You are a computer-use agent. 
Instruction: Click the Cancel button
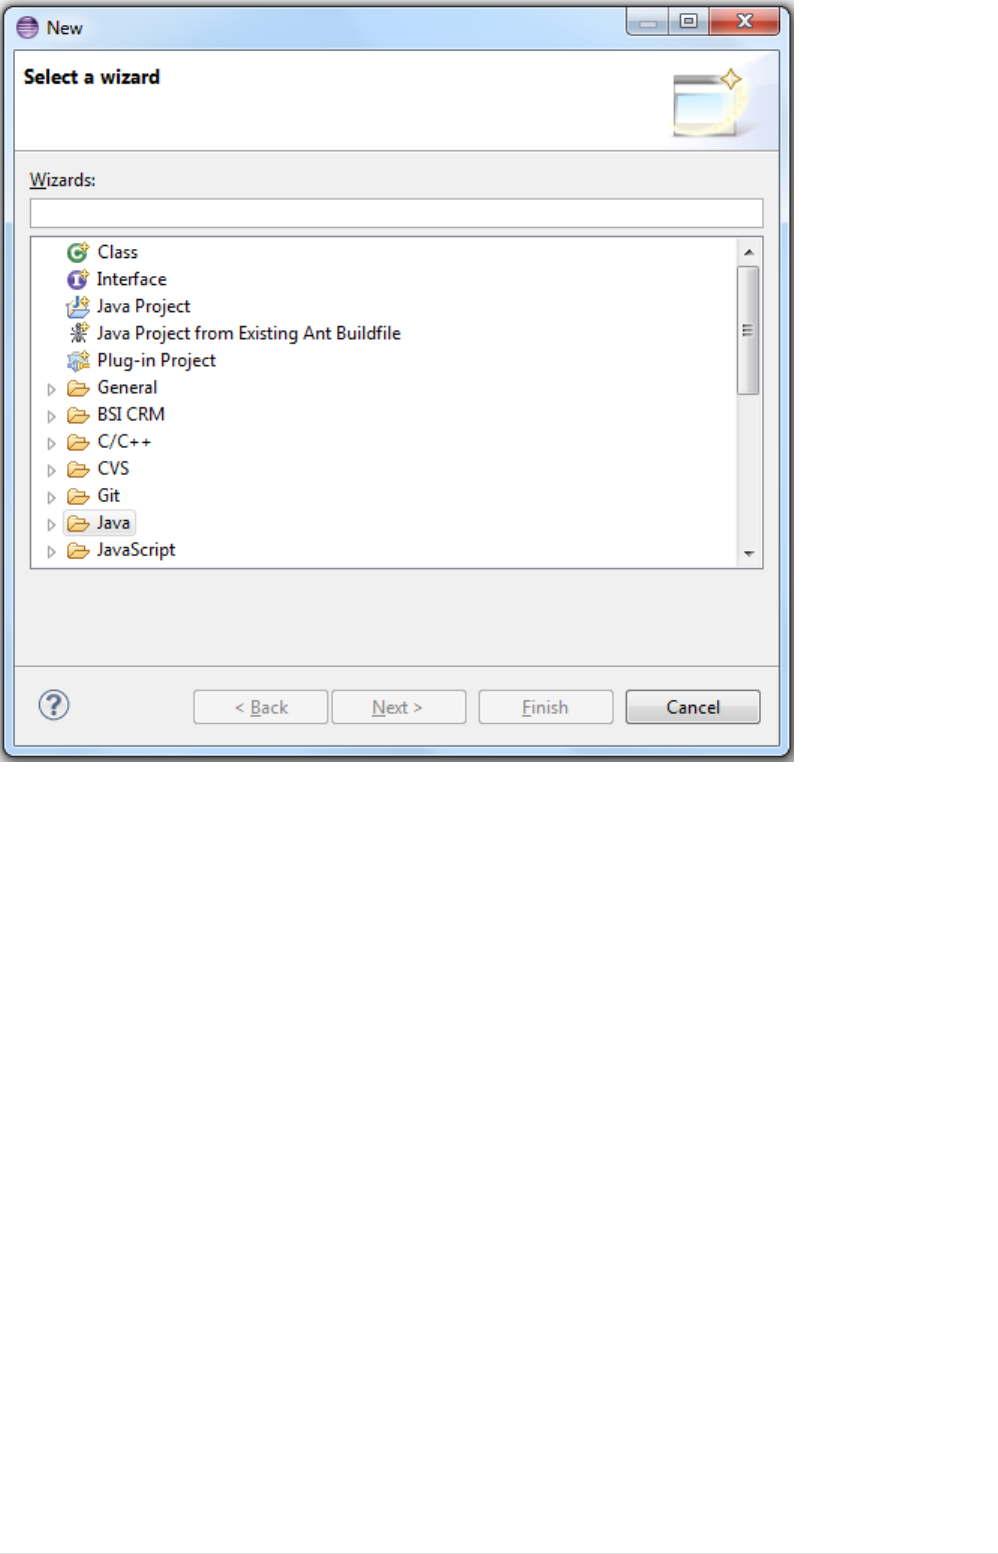point(693,707)
